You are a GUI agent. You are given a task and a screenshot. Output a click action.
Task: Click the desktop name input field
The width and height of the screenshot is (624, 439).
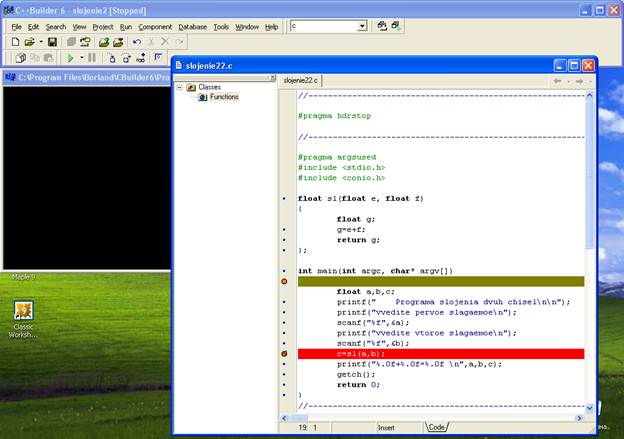click(x=322, y=26)
